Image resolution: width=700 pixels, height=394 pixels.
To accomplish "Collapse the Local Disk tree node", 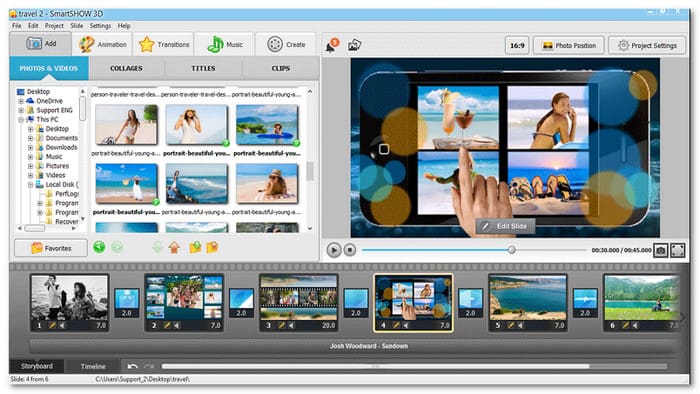I will (x=30, y=185).
